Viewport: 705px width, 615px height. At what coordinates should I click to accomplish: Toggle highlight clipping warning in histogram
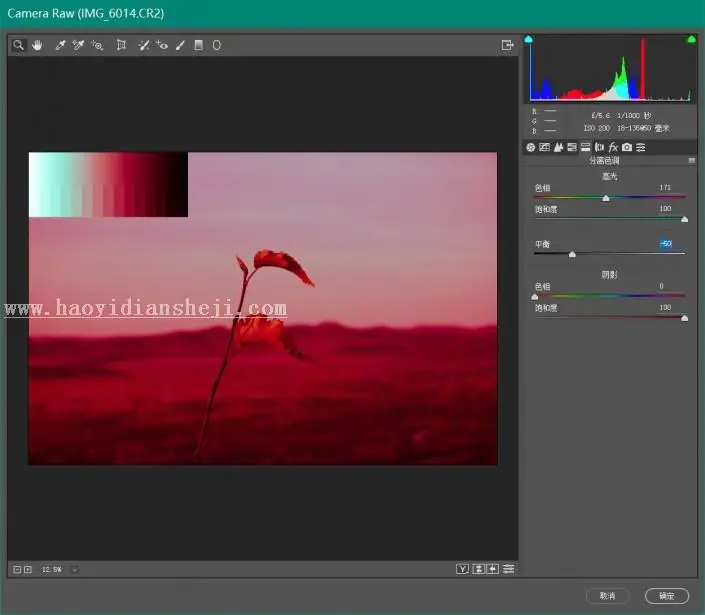pyautogui.click(x=692, y=40)
